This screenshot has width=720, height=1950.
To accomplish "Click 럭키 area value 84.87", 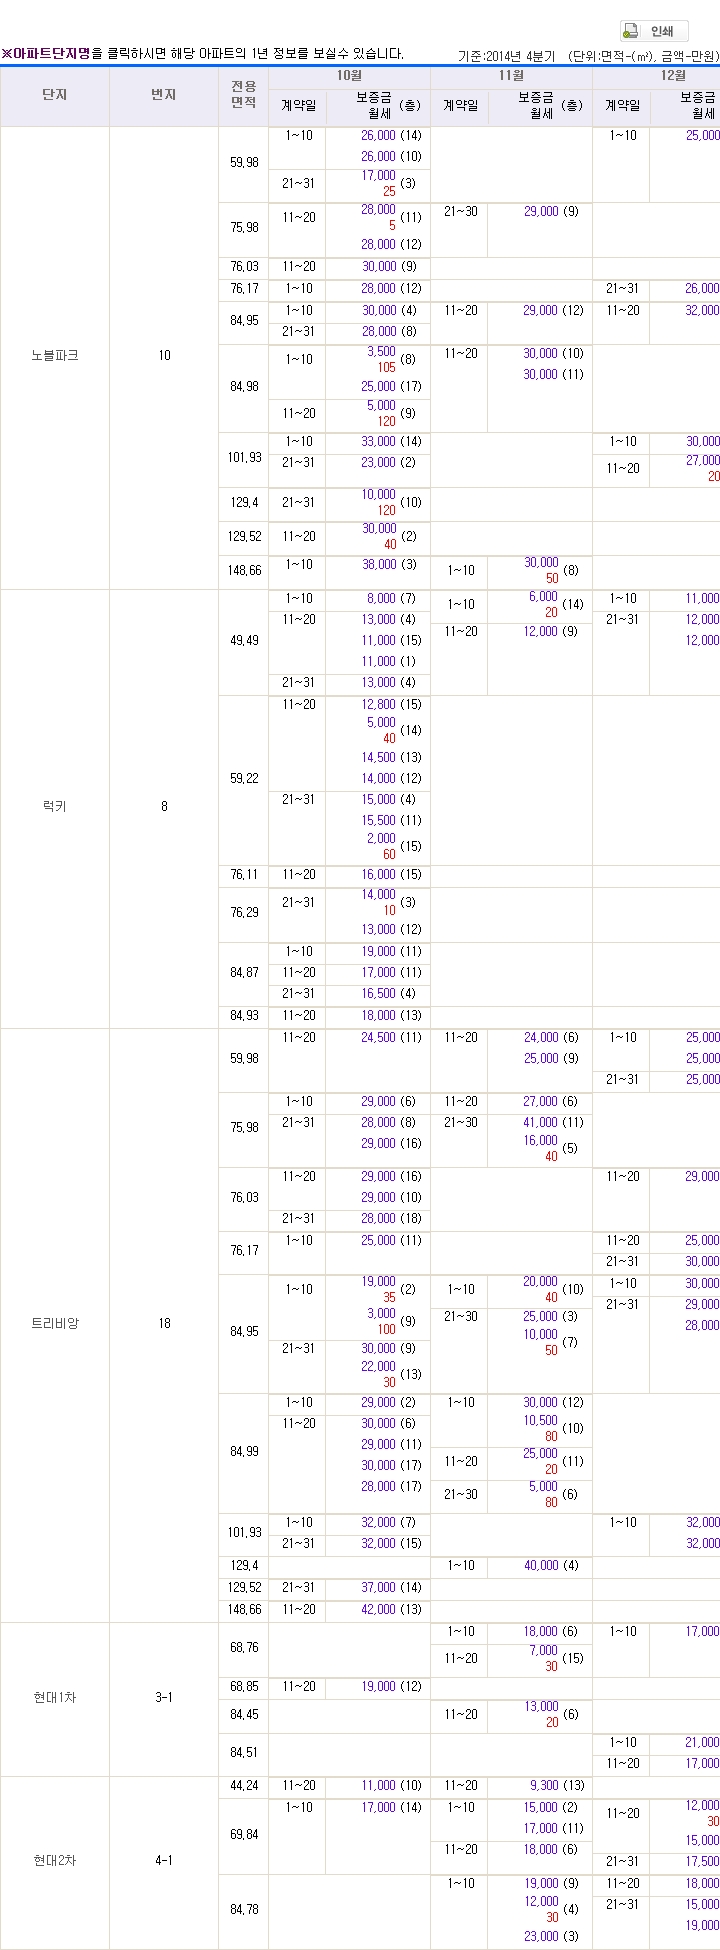I will [x=244, y=973].
